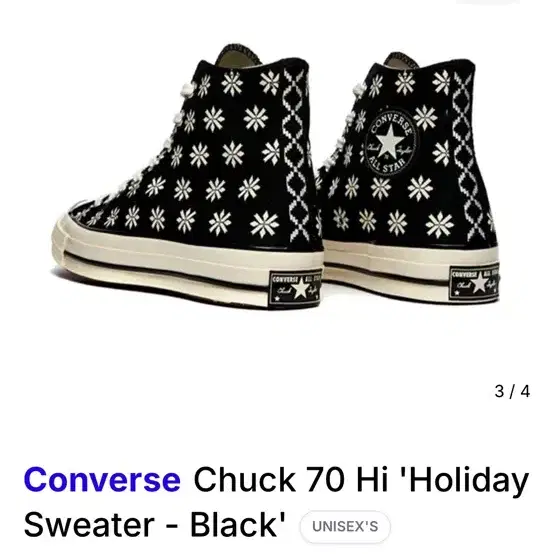554x554 pixels.
Task: Click the product title text 'Chuck 70 Hi'
Action: point(290,480)
